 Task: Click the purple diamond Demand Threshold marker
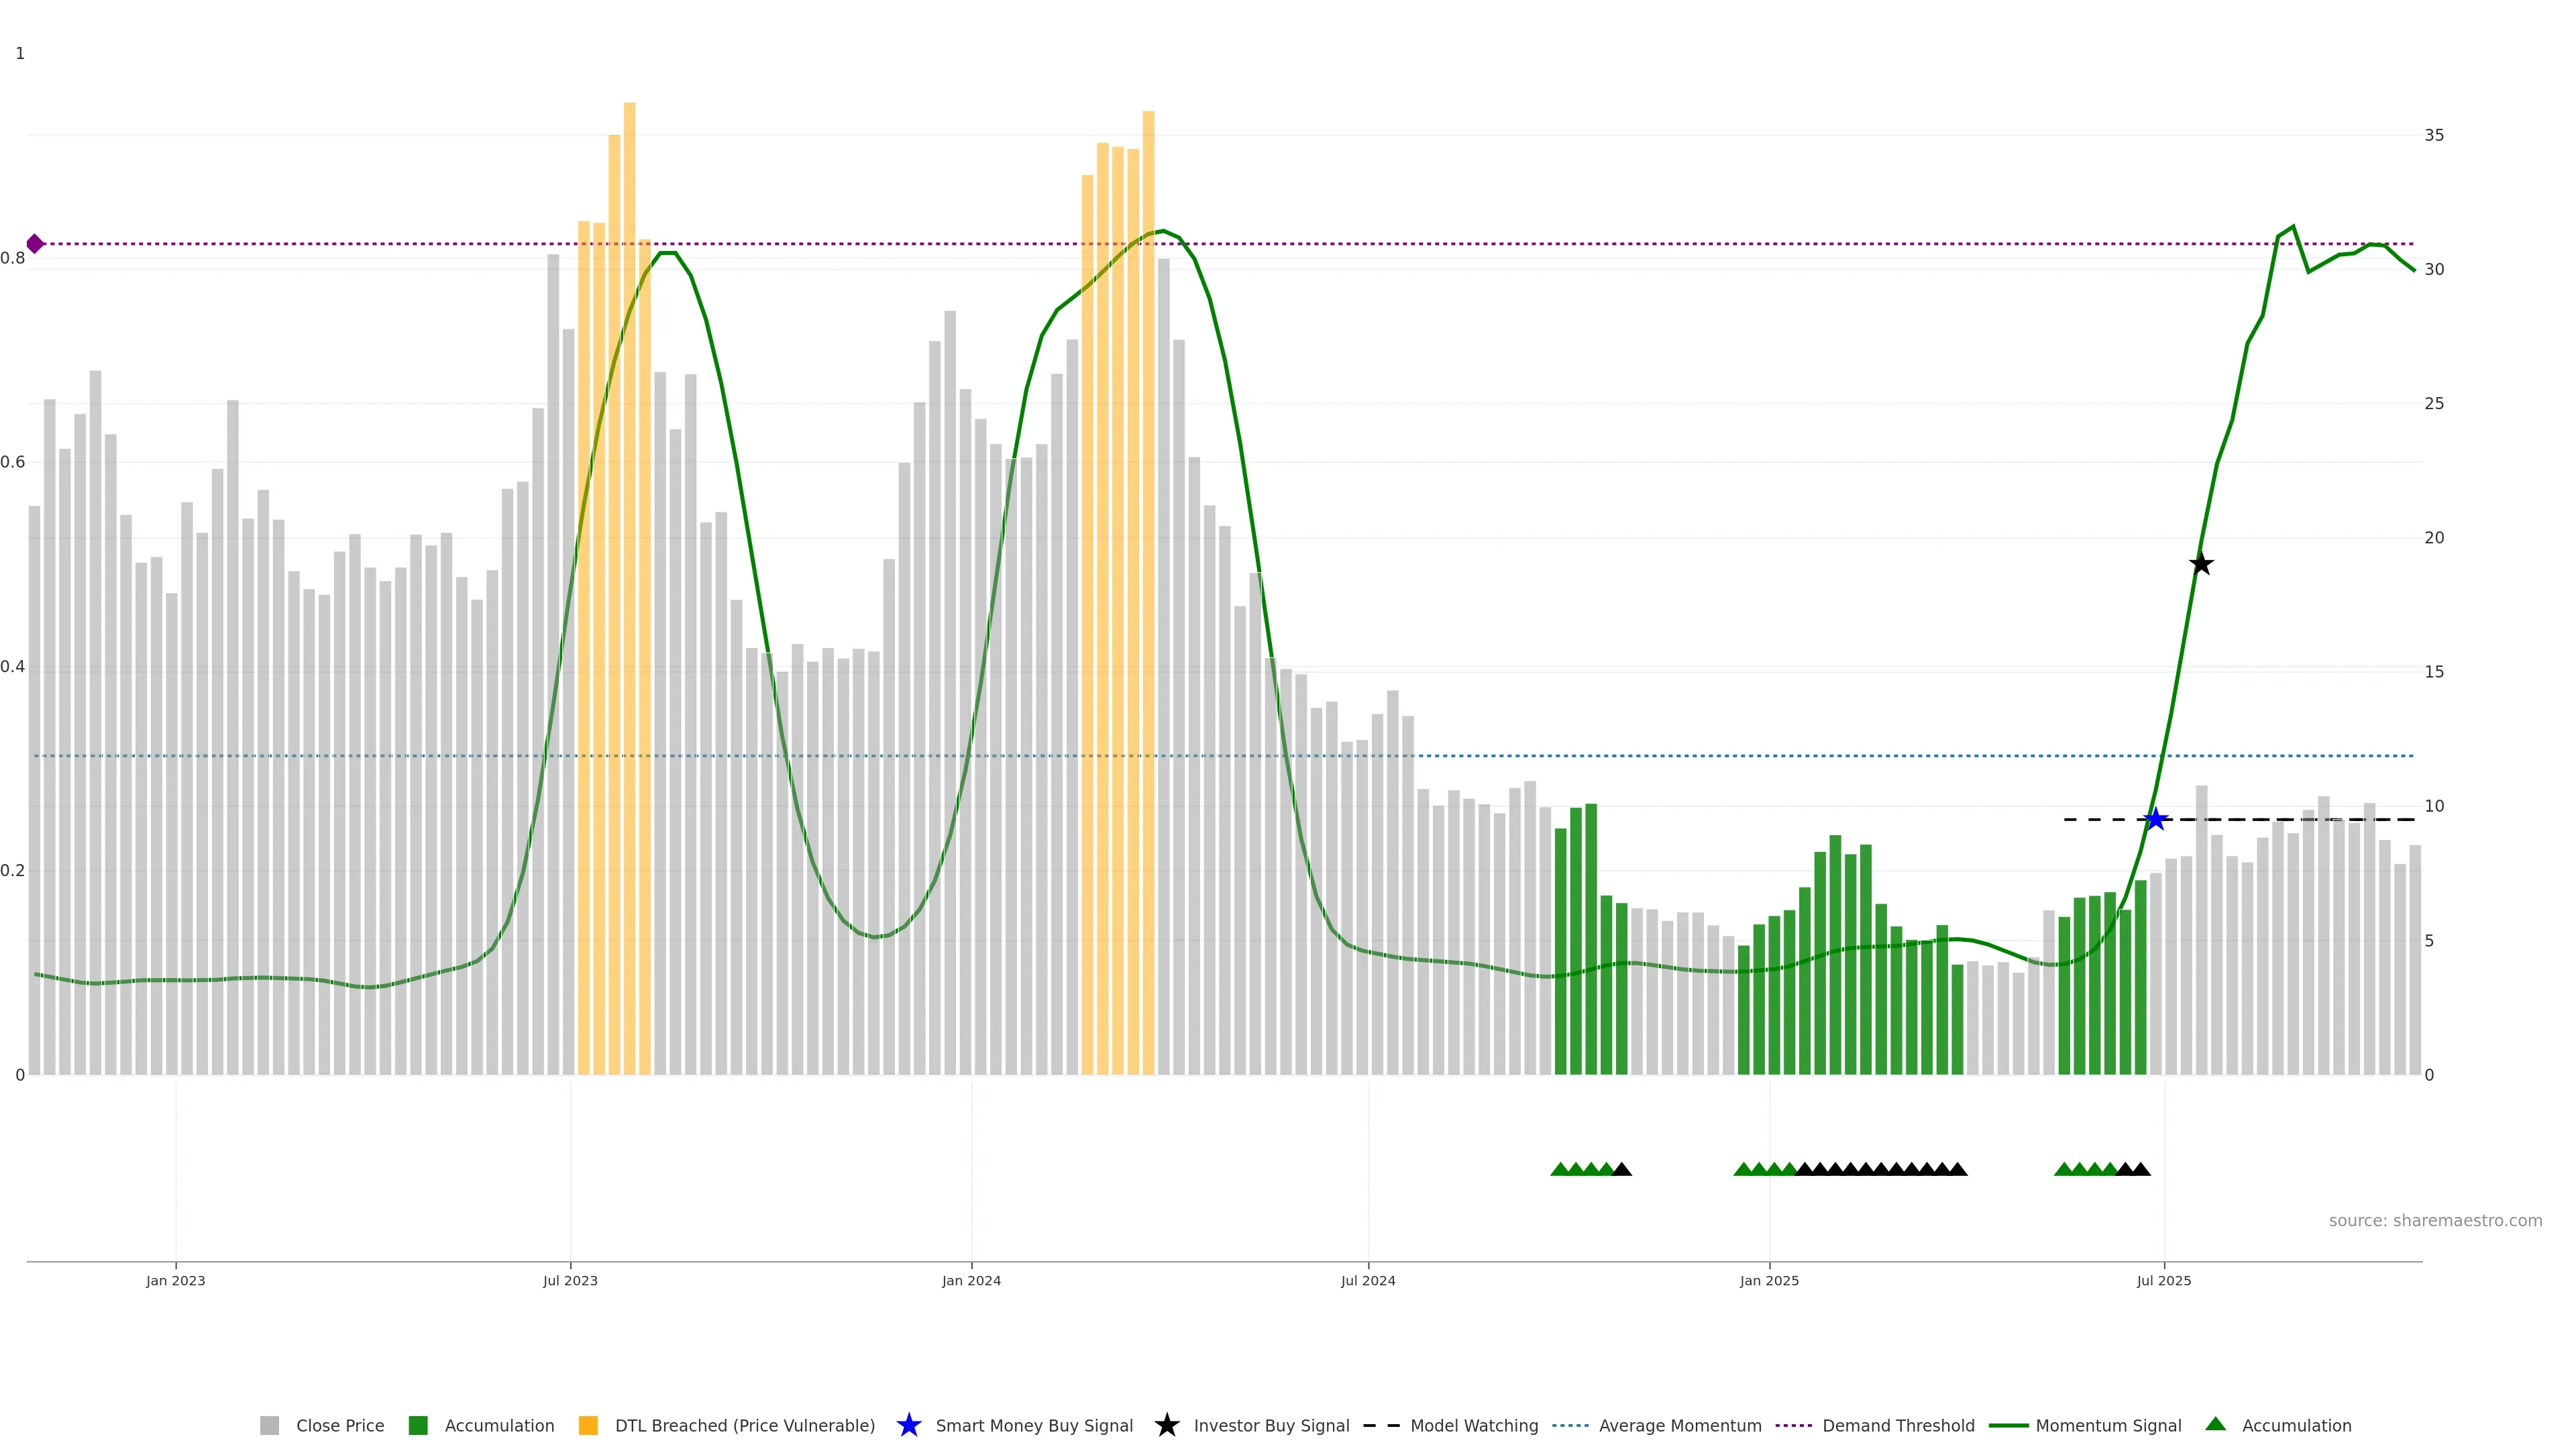click(35, 244)
